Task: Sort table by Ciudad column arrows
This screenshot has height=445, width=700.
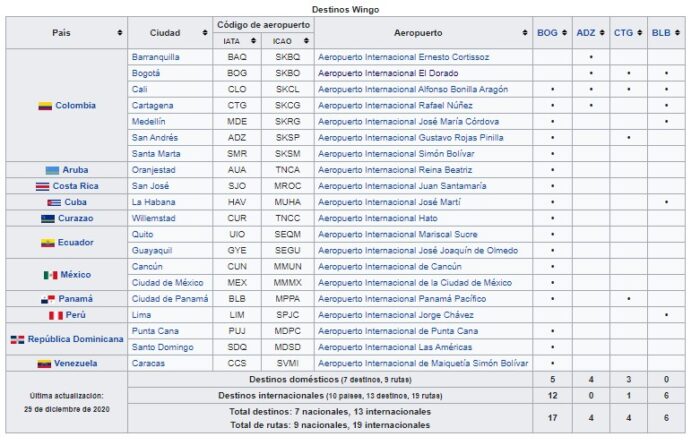Action: 203,33
